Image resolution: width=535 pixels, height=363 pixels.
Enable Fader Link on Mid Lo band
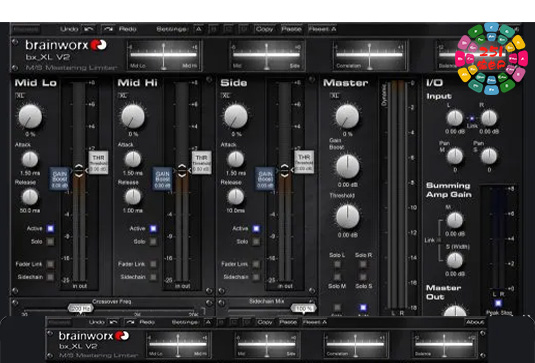tap(50, 264)
